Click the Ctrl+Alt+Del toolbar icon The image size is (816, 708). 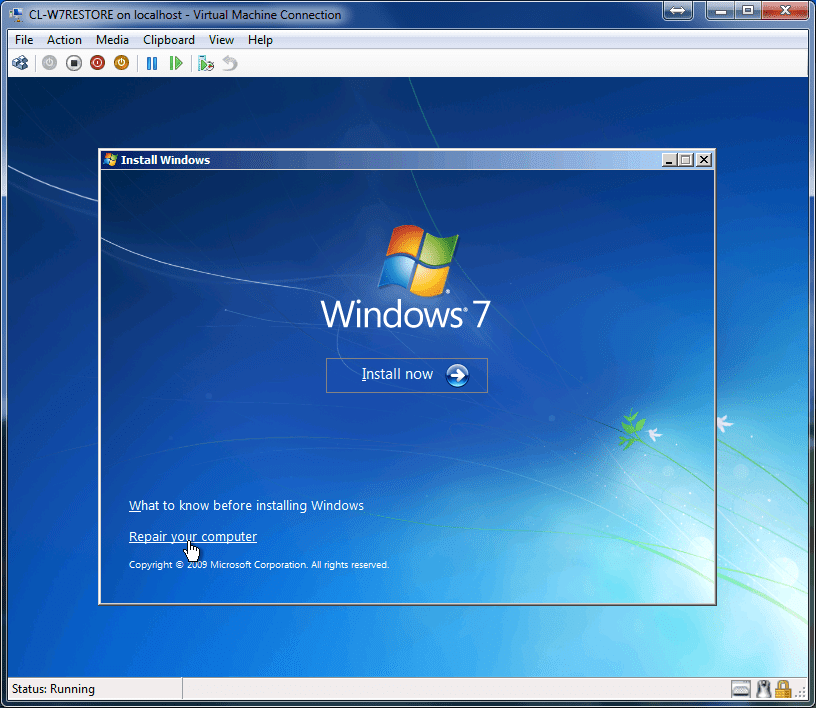pos(20,64)
